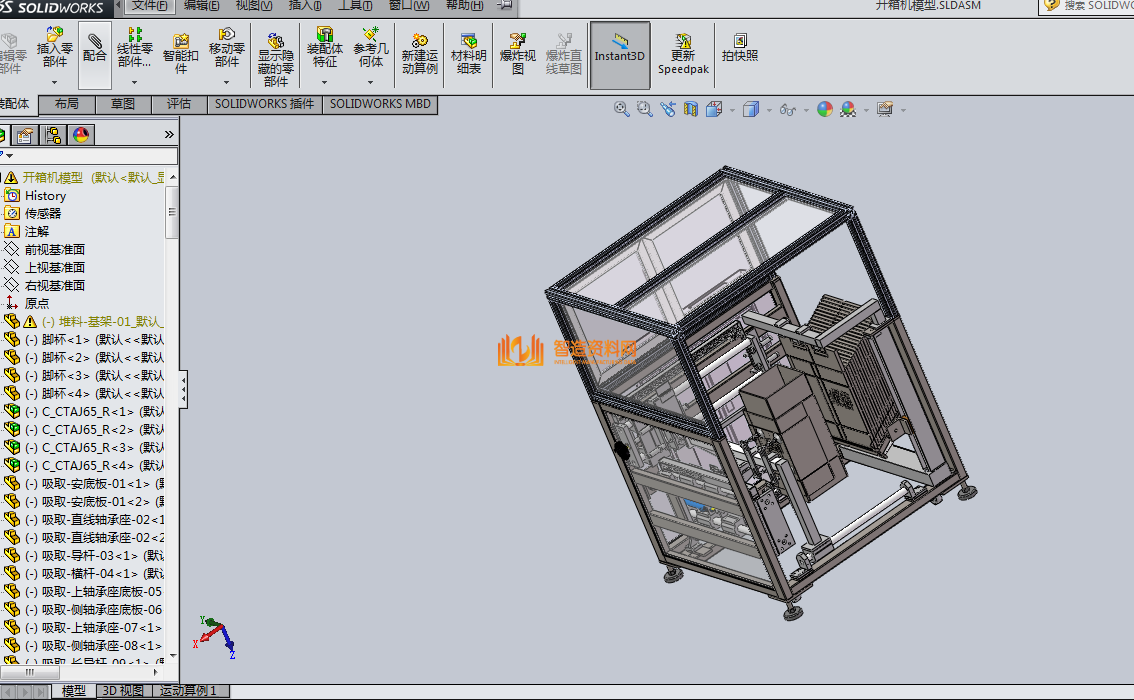1134x700 pixels.
Task: Open the ConfigurationManager tab in the panel
Action: (53, 135)
